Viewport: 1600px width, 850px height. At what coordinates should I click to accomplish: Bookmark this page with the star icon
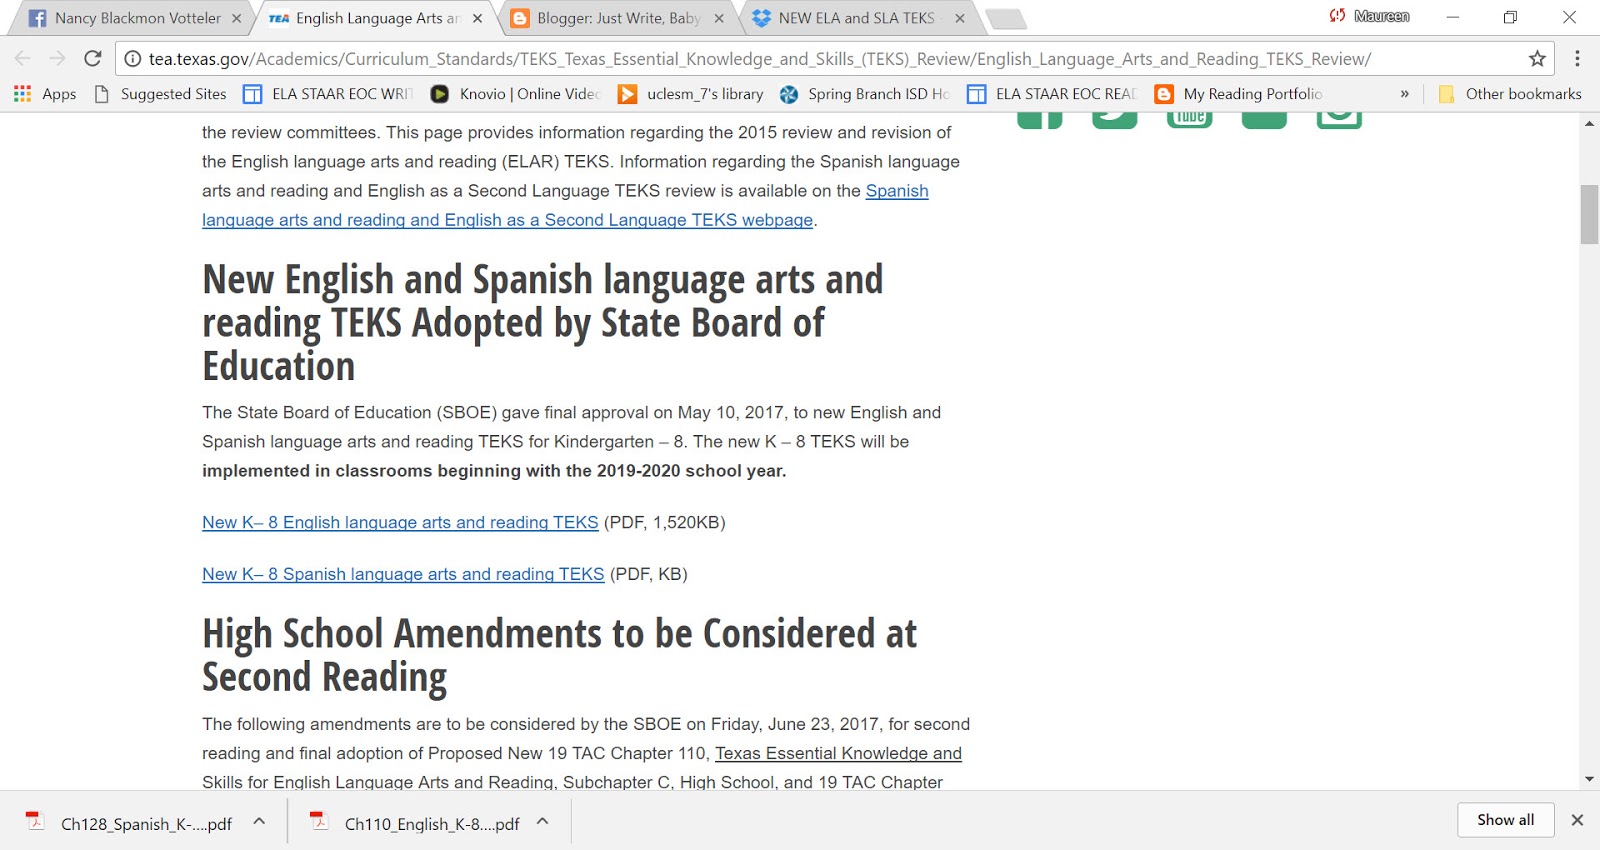[x=1537, y=59]
